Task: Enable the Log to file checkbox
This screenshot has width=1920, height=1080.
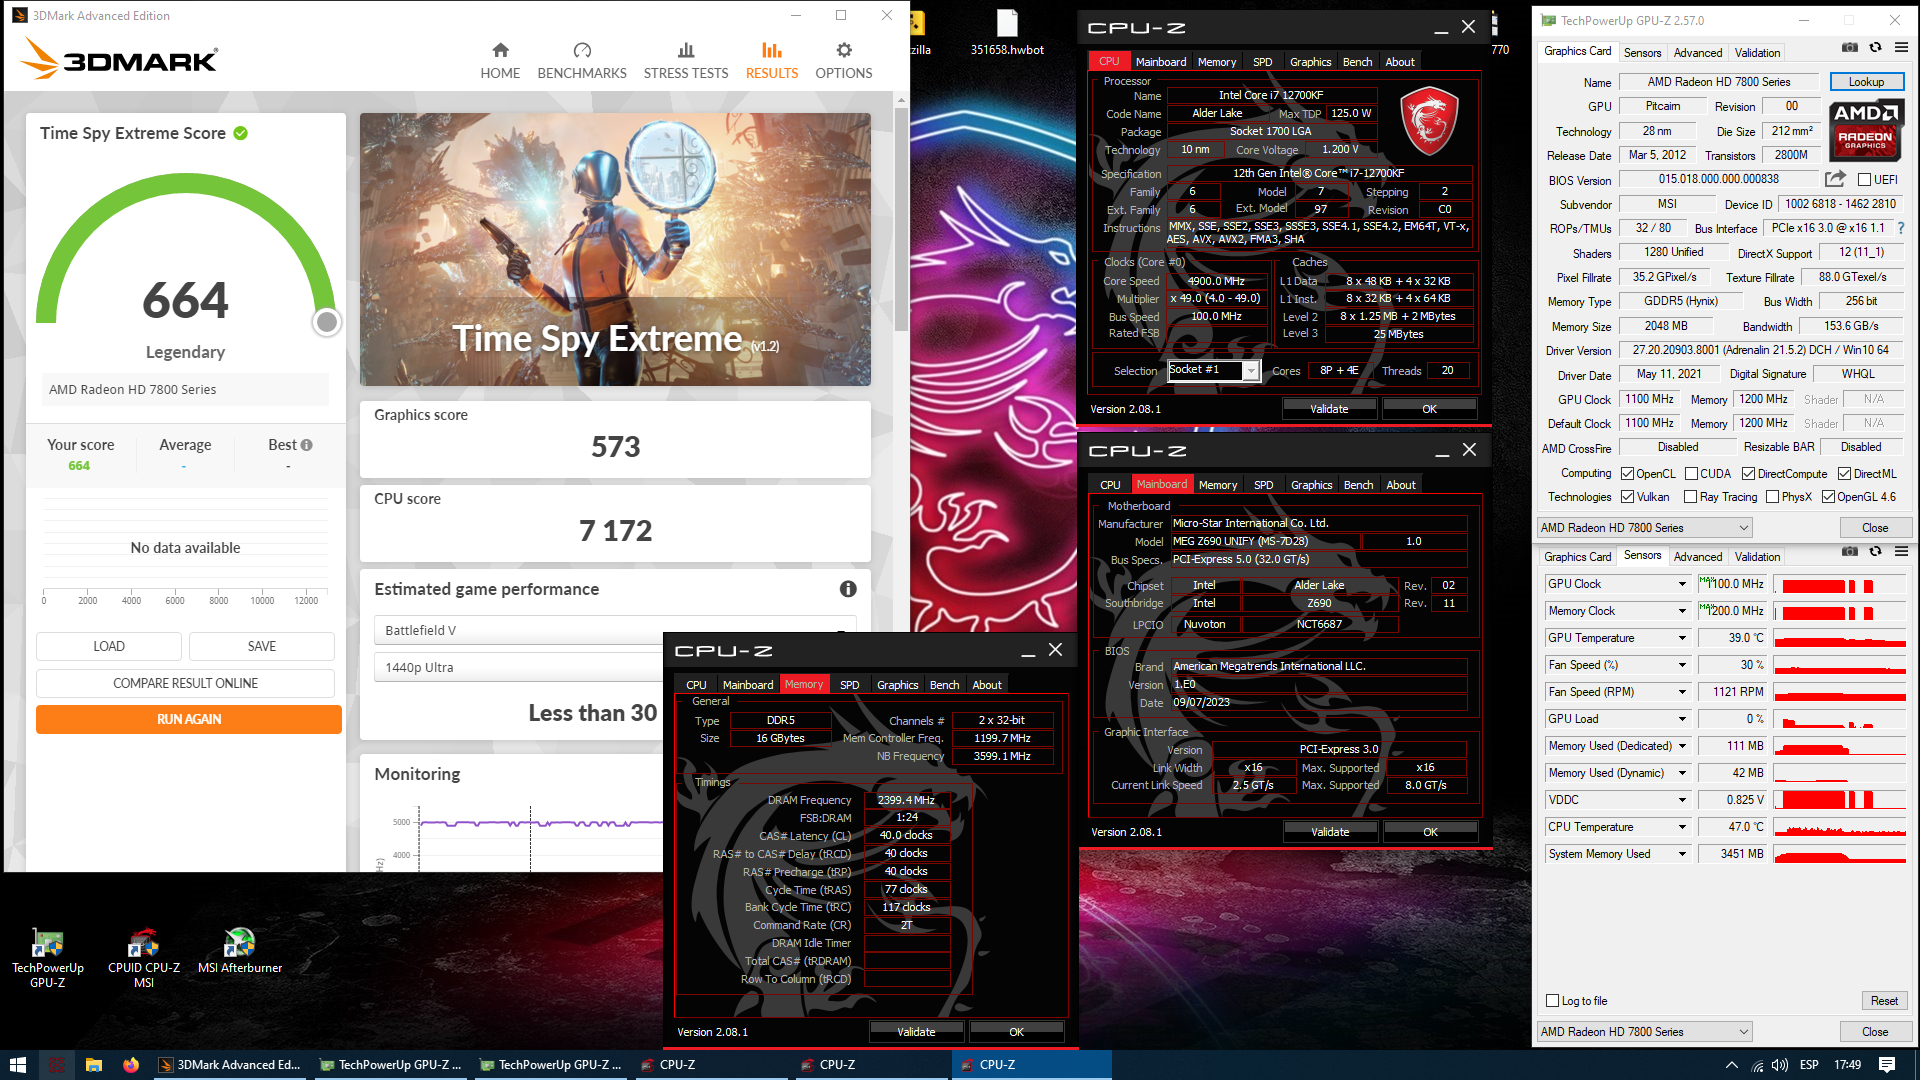Action: (1552, 1001)
